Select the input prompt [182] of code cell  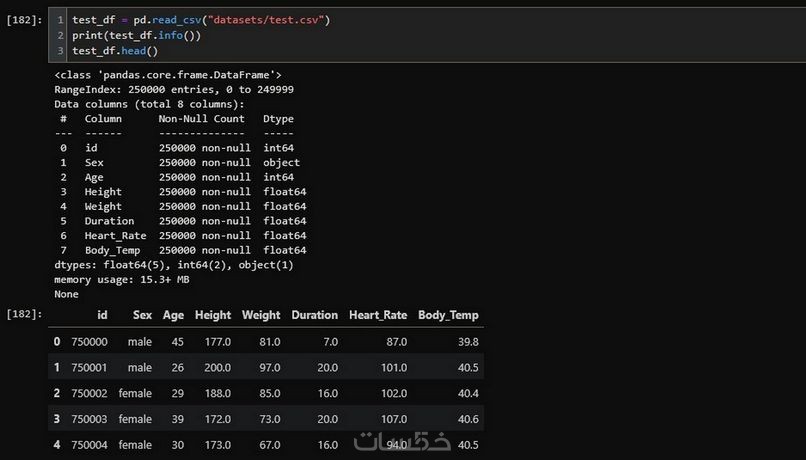point(23,20)
